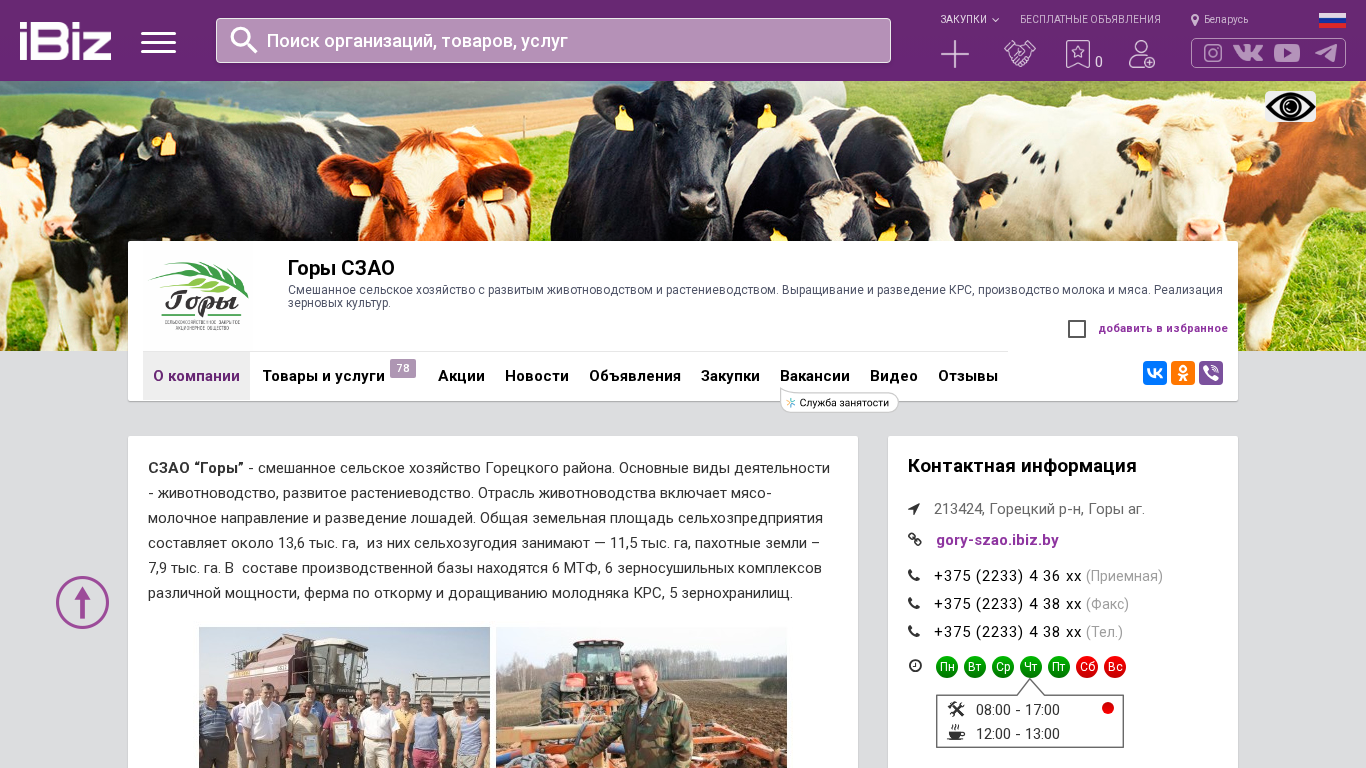This screenshot has width=1366, height=768.
Task: Open the Вакансии tab
Action: click(815, 376)
